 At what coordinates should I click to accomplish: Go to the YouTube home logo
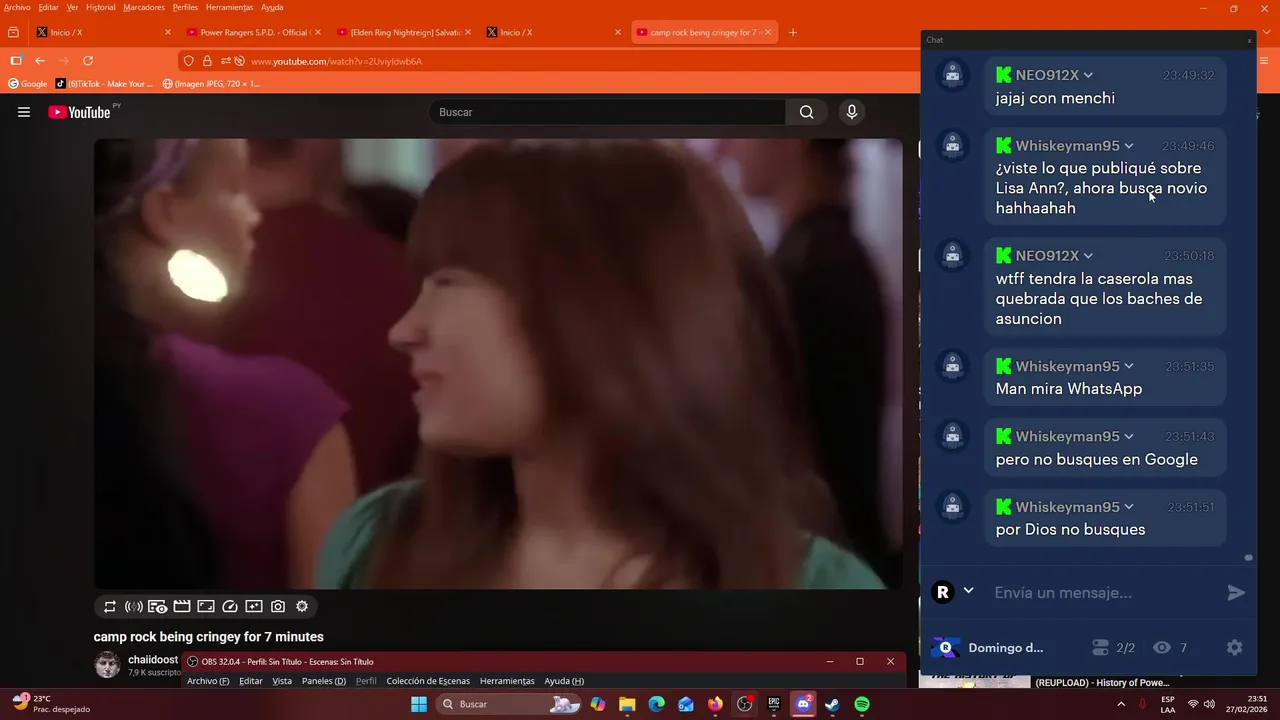click(x=79, y=112)
